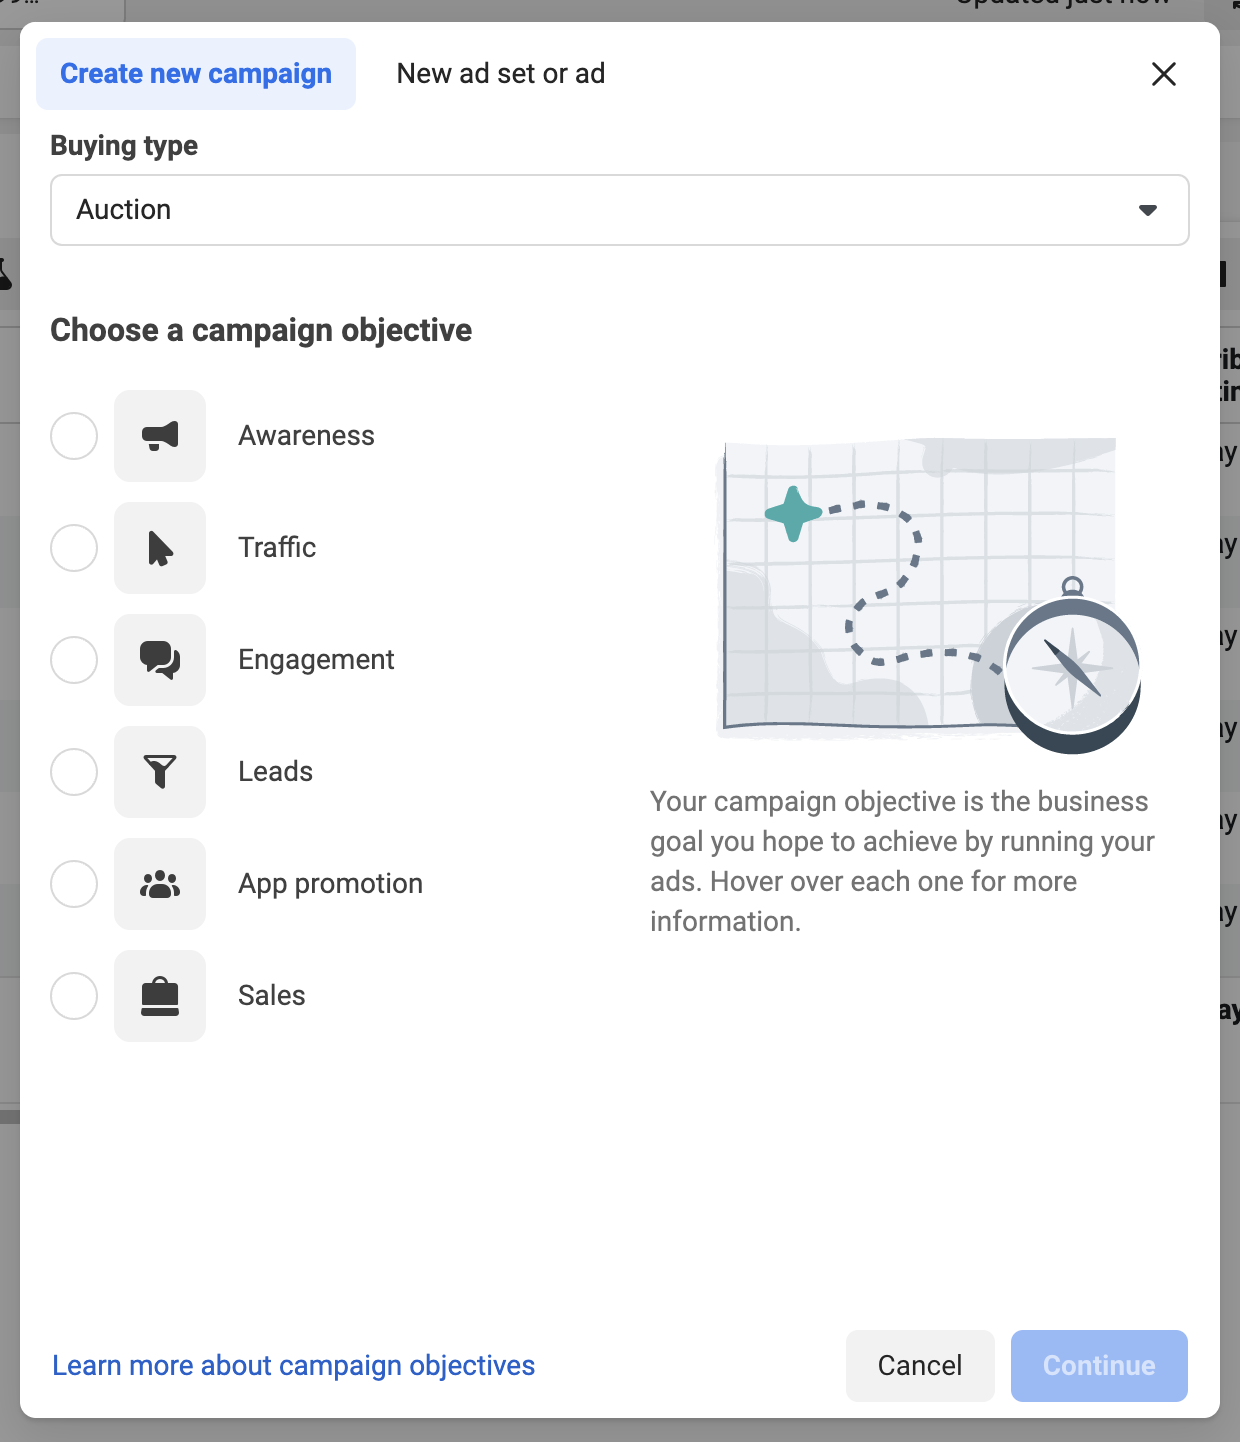Click the Awareness megaphone icon

click(160, 436)
